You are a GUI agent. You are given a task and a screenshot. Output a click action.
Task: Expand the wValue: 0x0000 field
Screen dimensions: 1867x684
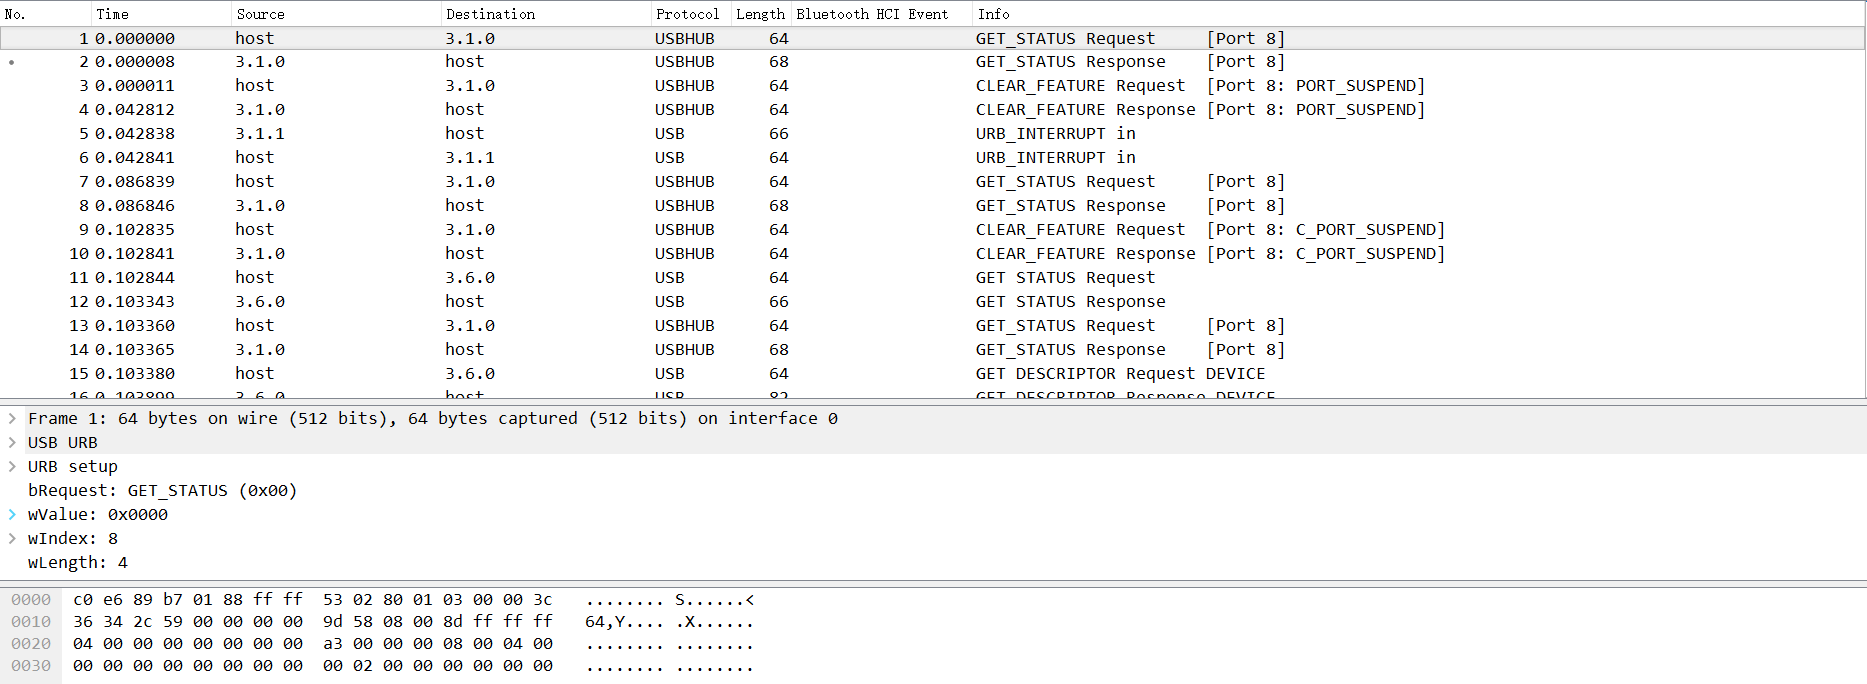(12, 515)
